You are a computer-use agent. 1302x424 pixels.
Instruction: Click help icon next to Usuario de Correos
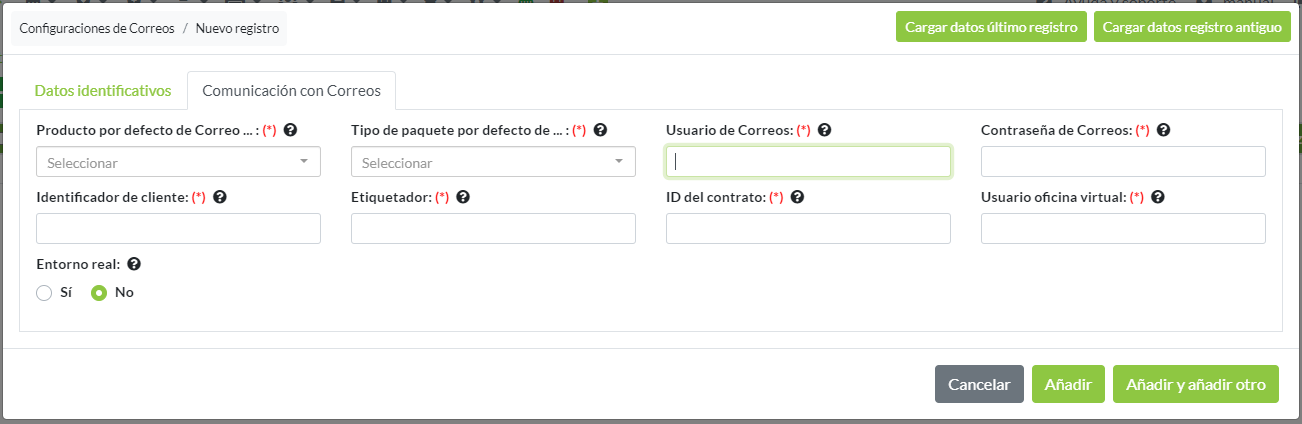pyautogui.click(x=825, y=130)
